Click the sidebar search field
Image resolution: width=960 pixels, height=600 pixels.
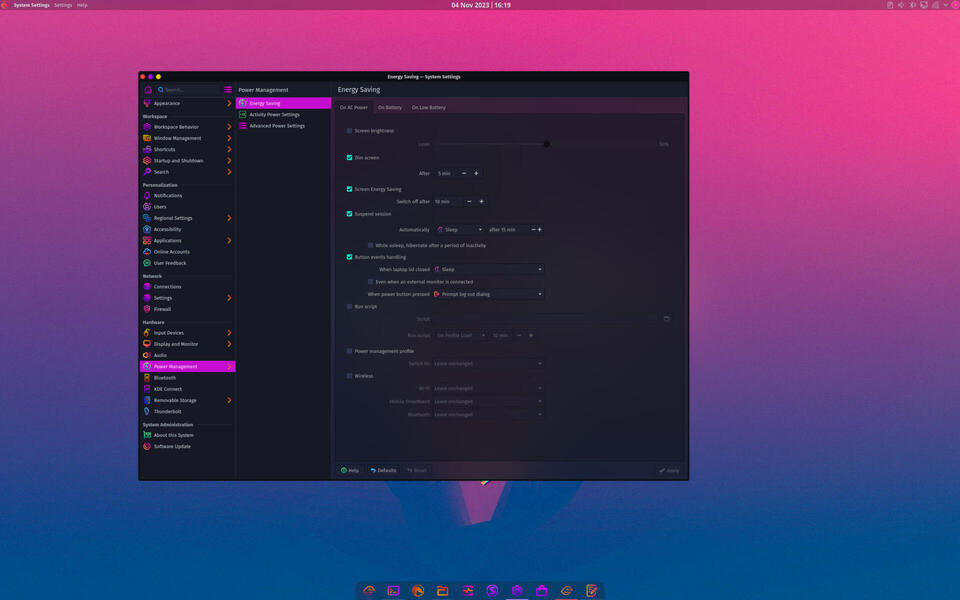click(x=188, y=89)
